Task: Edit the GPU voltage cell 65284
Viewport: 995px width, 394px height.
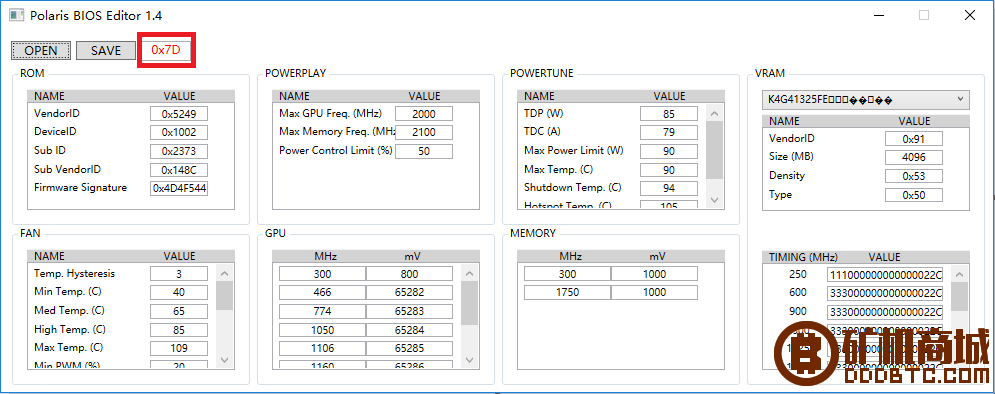Action: click(x=409, y=330)
